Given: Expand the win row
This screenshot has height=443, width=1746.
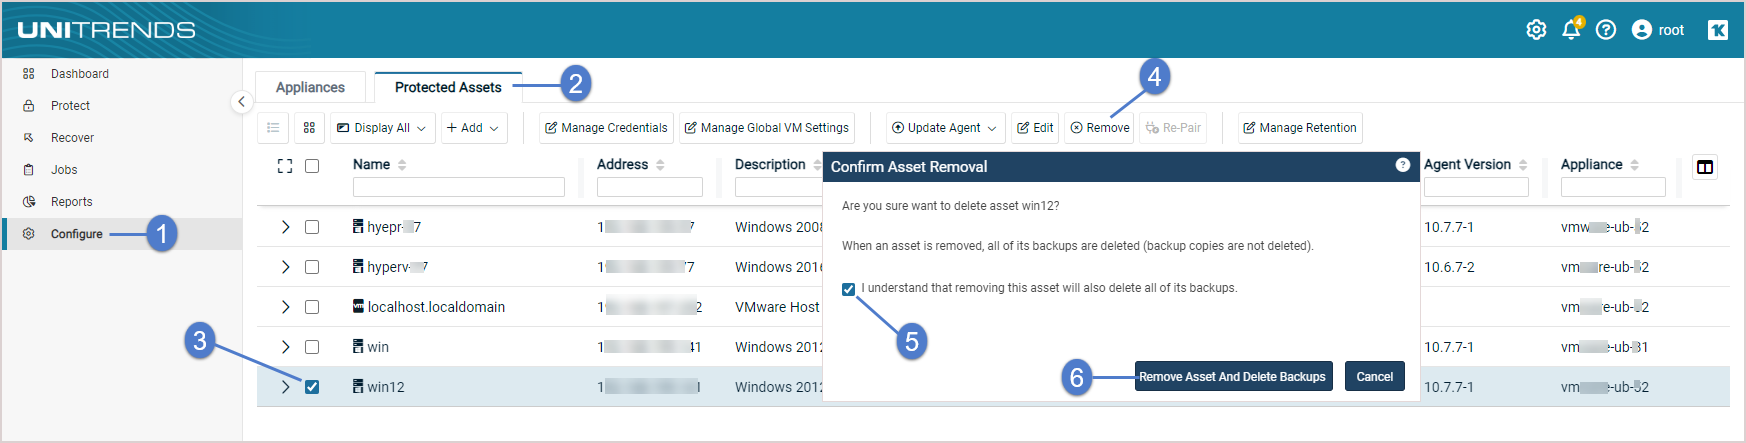Looking at the screenshot, I should pyautogui.click(x=285, y=347).
